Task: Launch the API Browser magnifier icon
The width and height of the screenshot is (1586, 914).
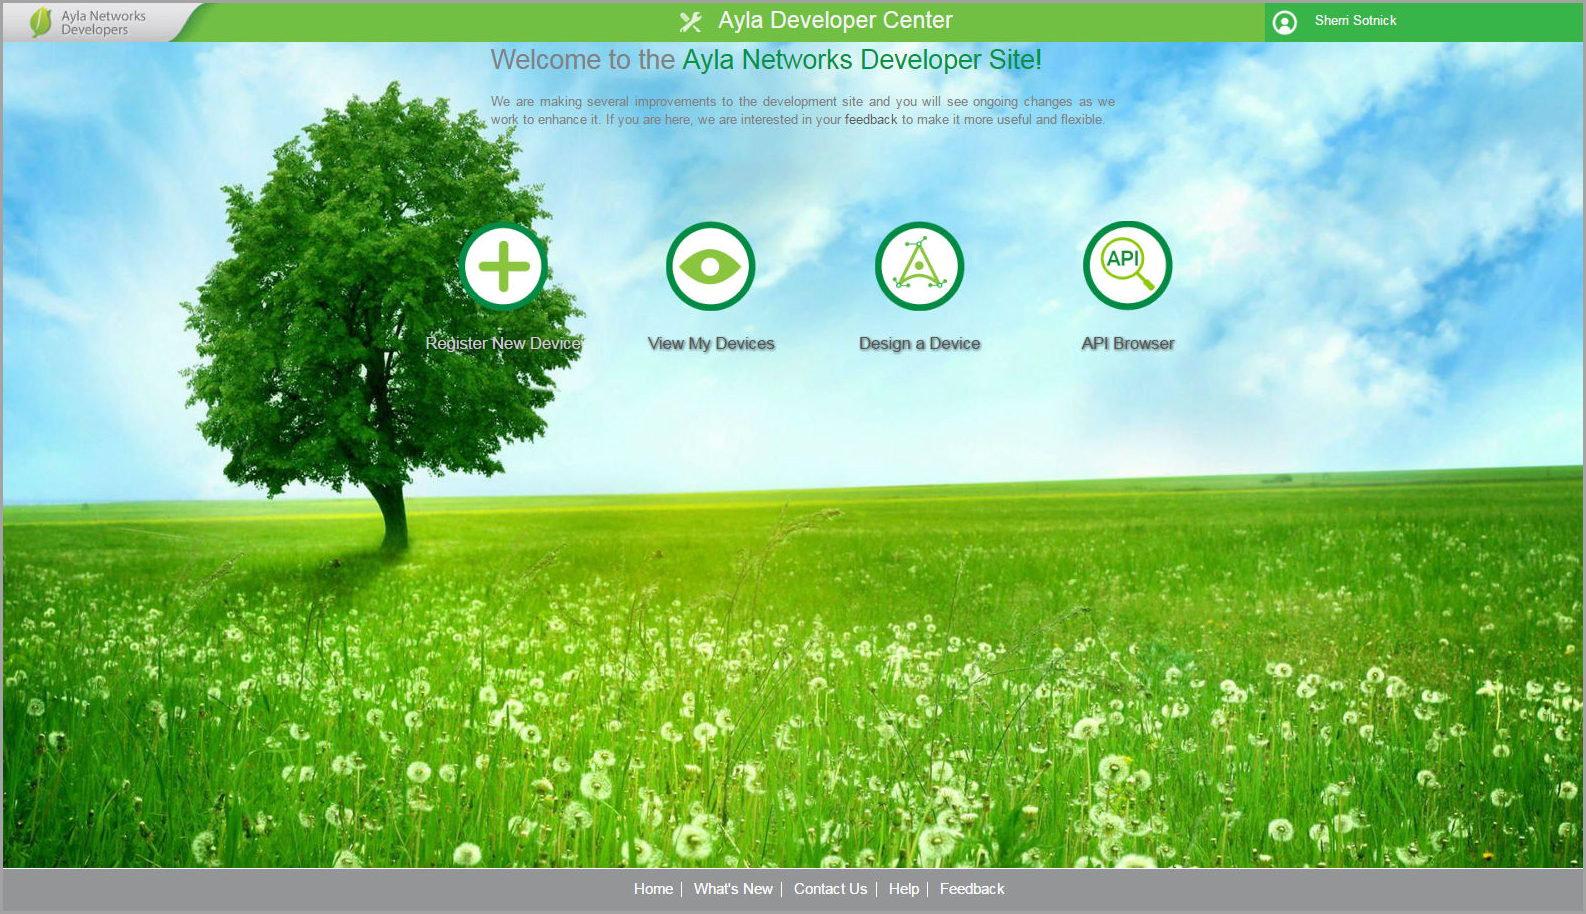Action: [1127, 267]
